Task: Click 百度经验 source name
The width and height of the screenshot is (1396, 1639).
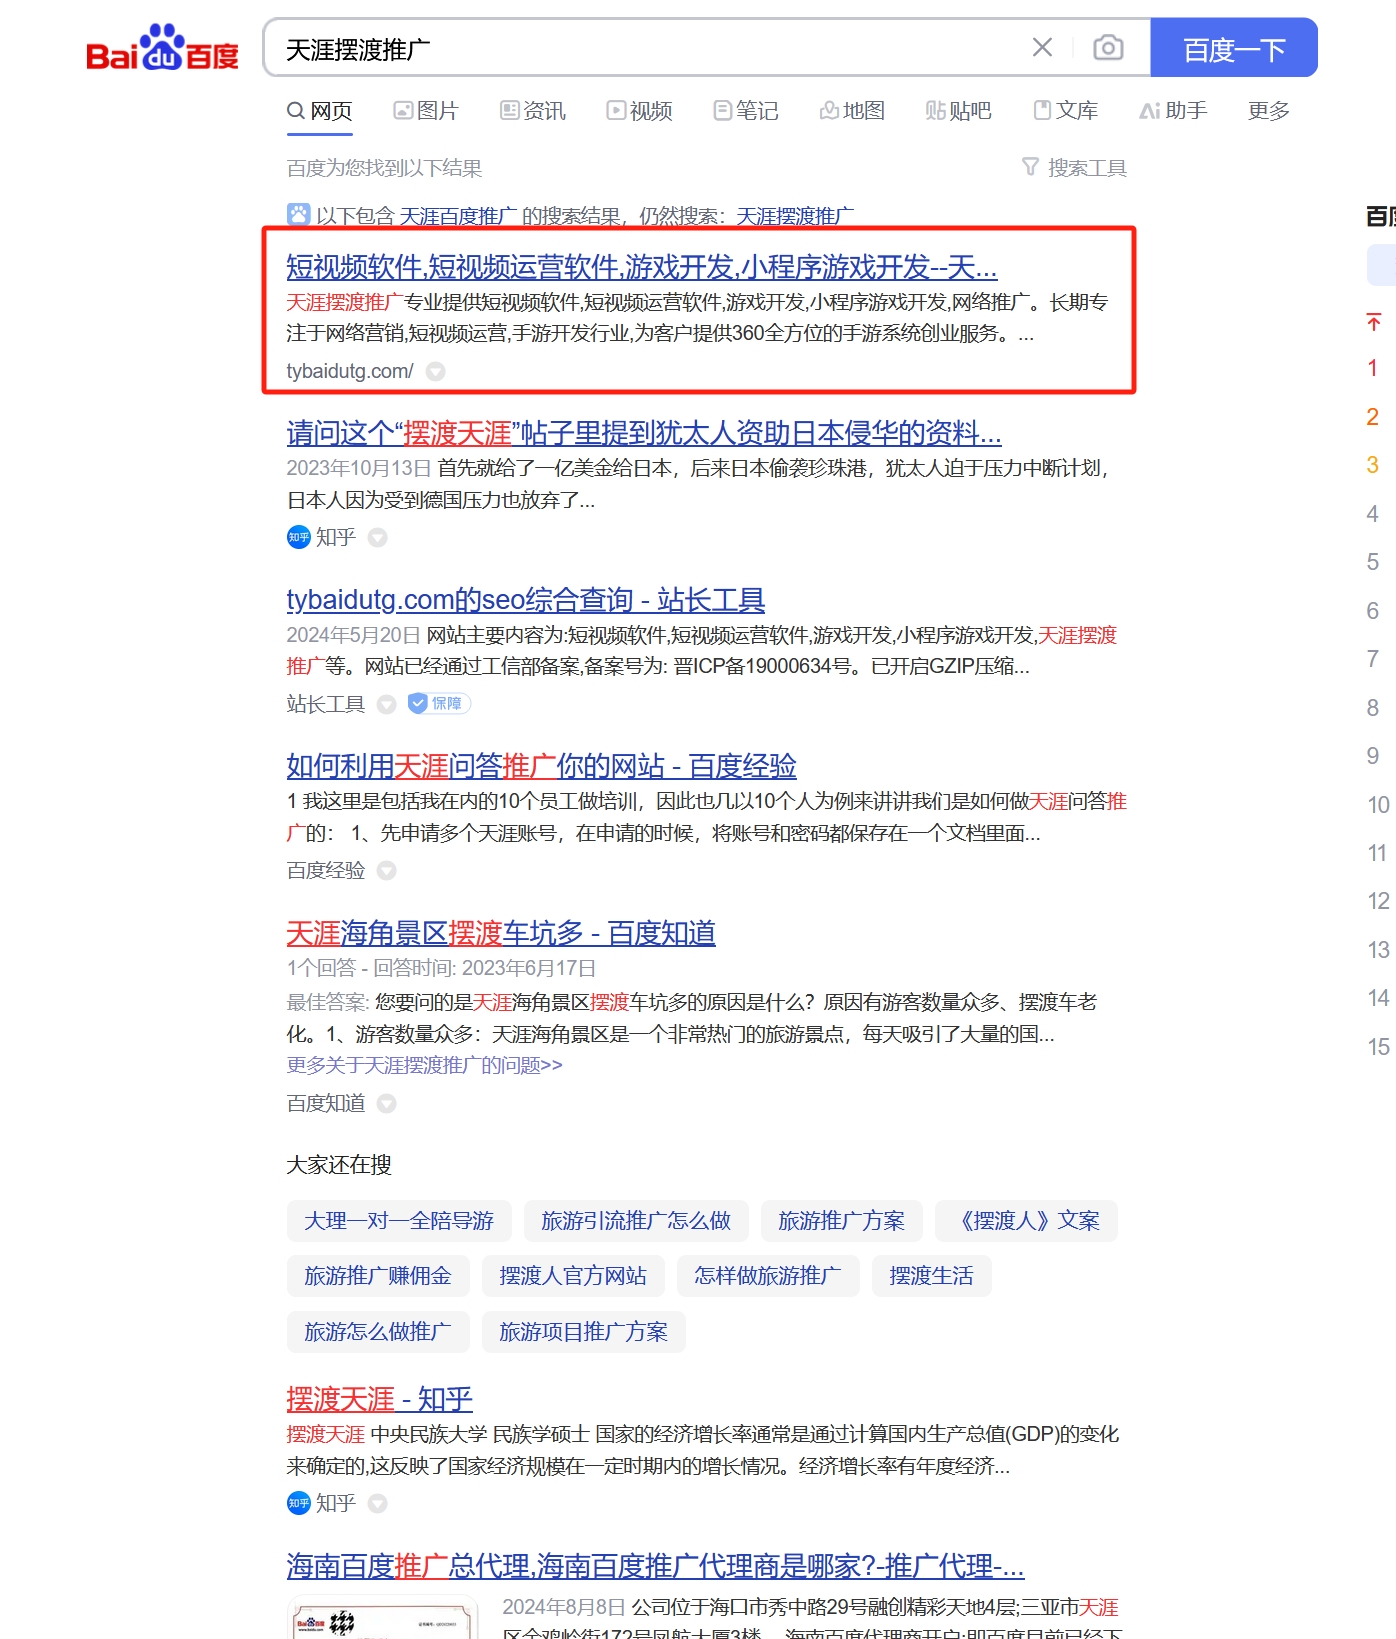Action: pyautogui.click(x=326, y=870)
